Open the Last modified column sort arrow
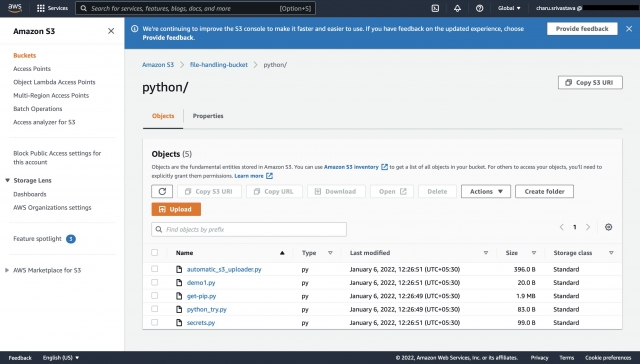640x364 pixels. 486,253
